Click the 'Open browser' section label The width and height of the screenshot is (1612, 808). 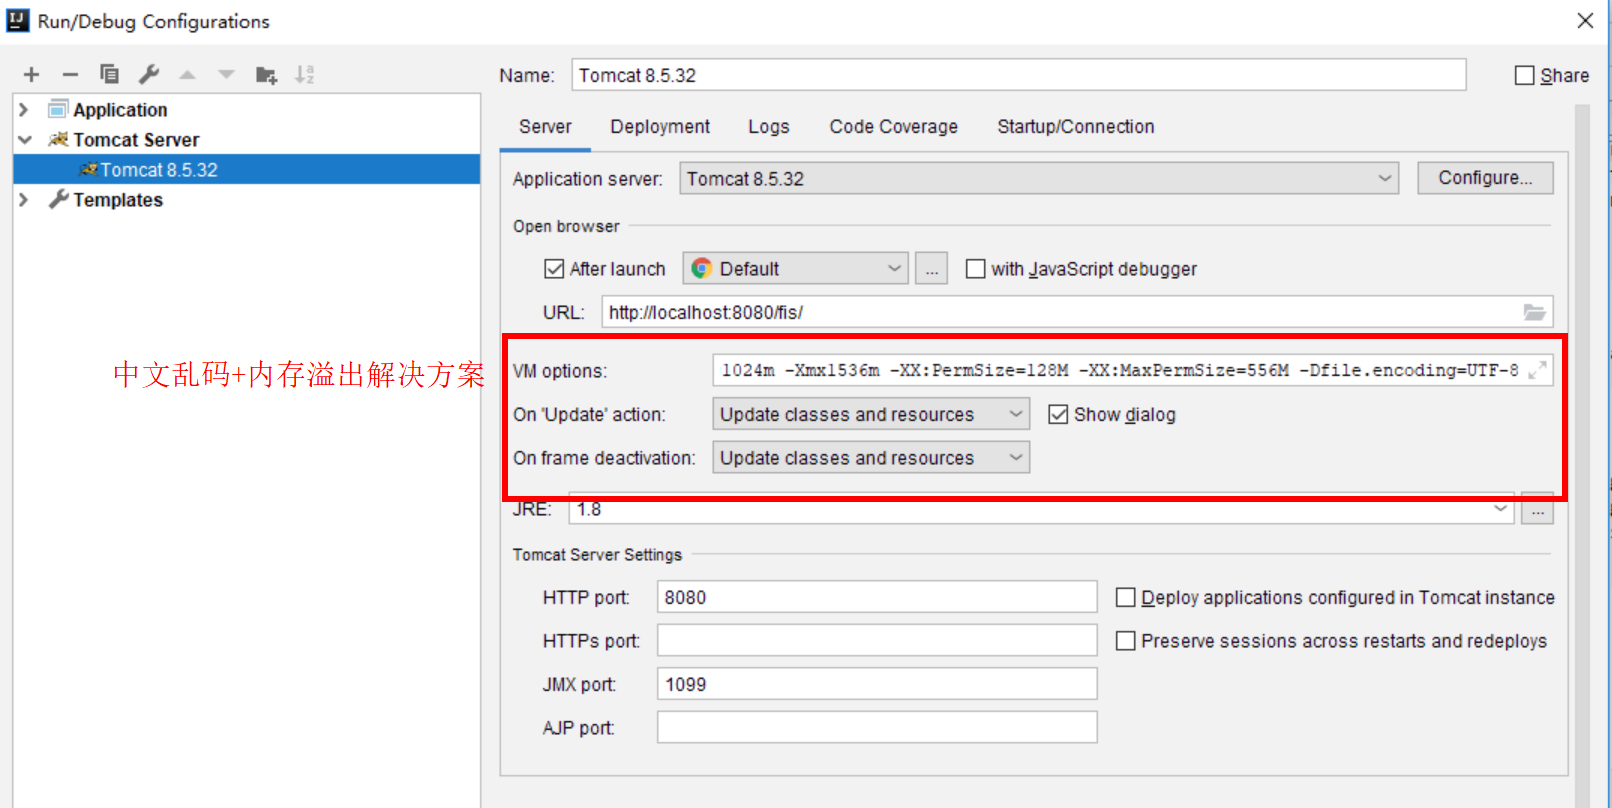coord(566,226)
